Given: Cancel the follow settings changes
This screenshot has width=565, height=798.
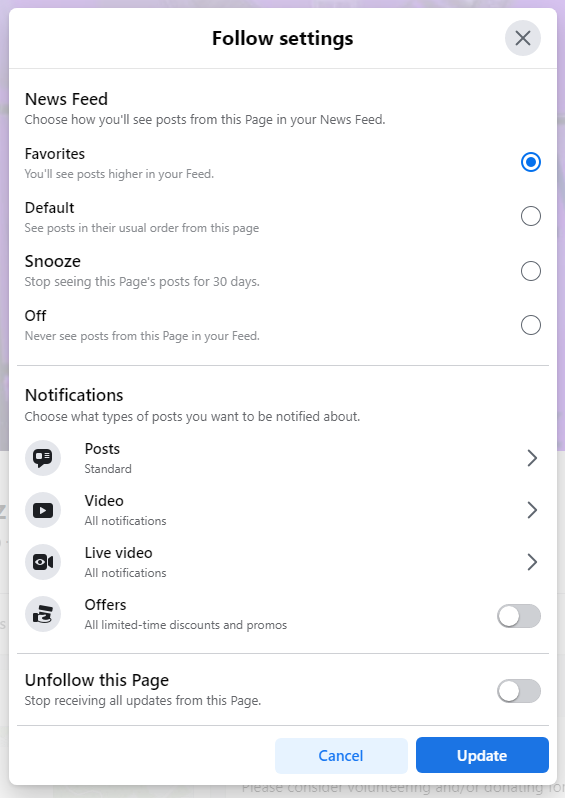Looking at the screenshot, I should 341,755.
